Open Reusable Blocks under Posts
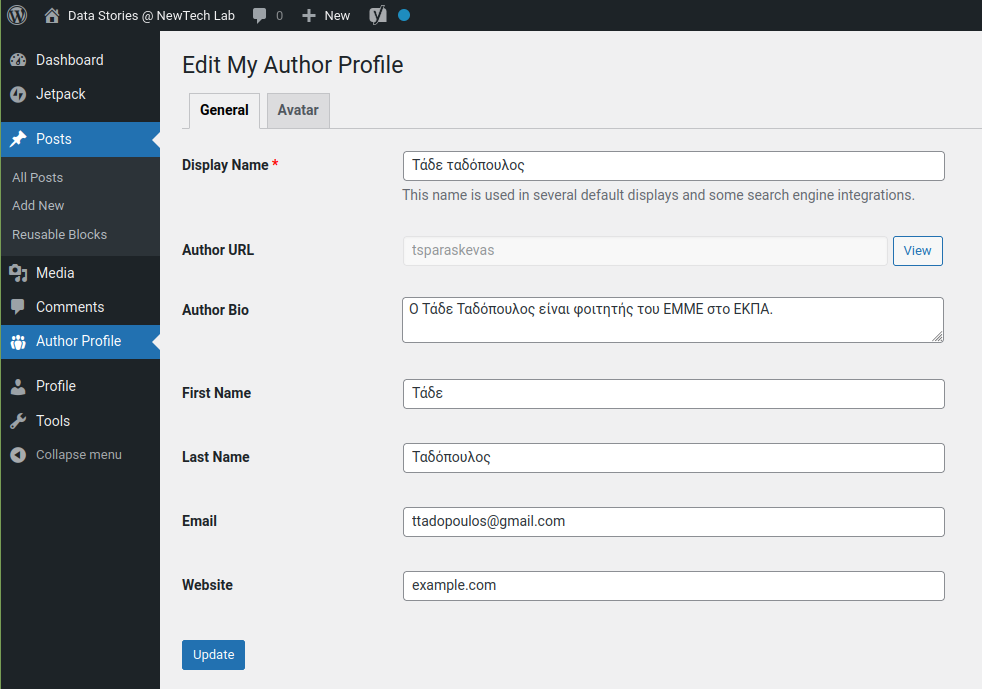The width and height of the screenshot is (982, 689). coord(58,234)
